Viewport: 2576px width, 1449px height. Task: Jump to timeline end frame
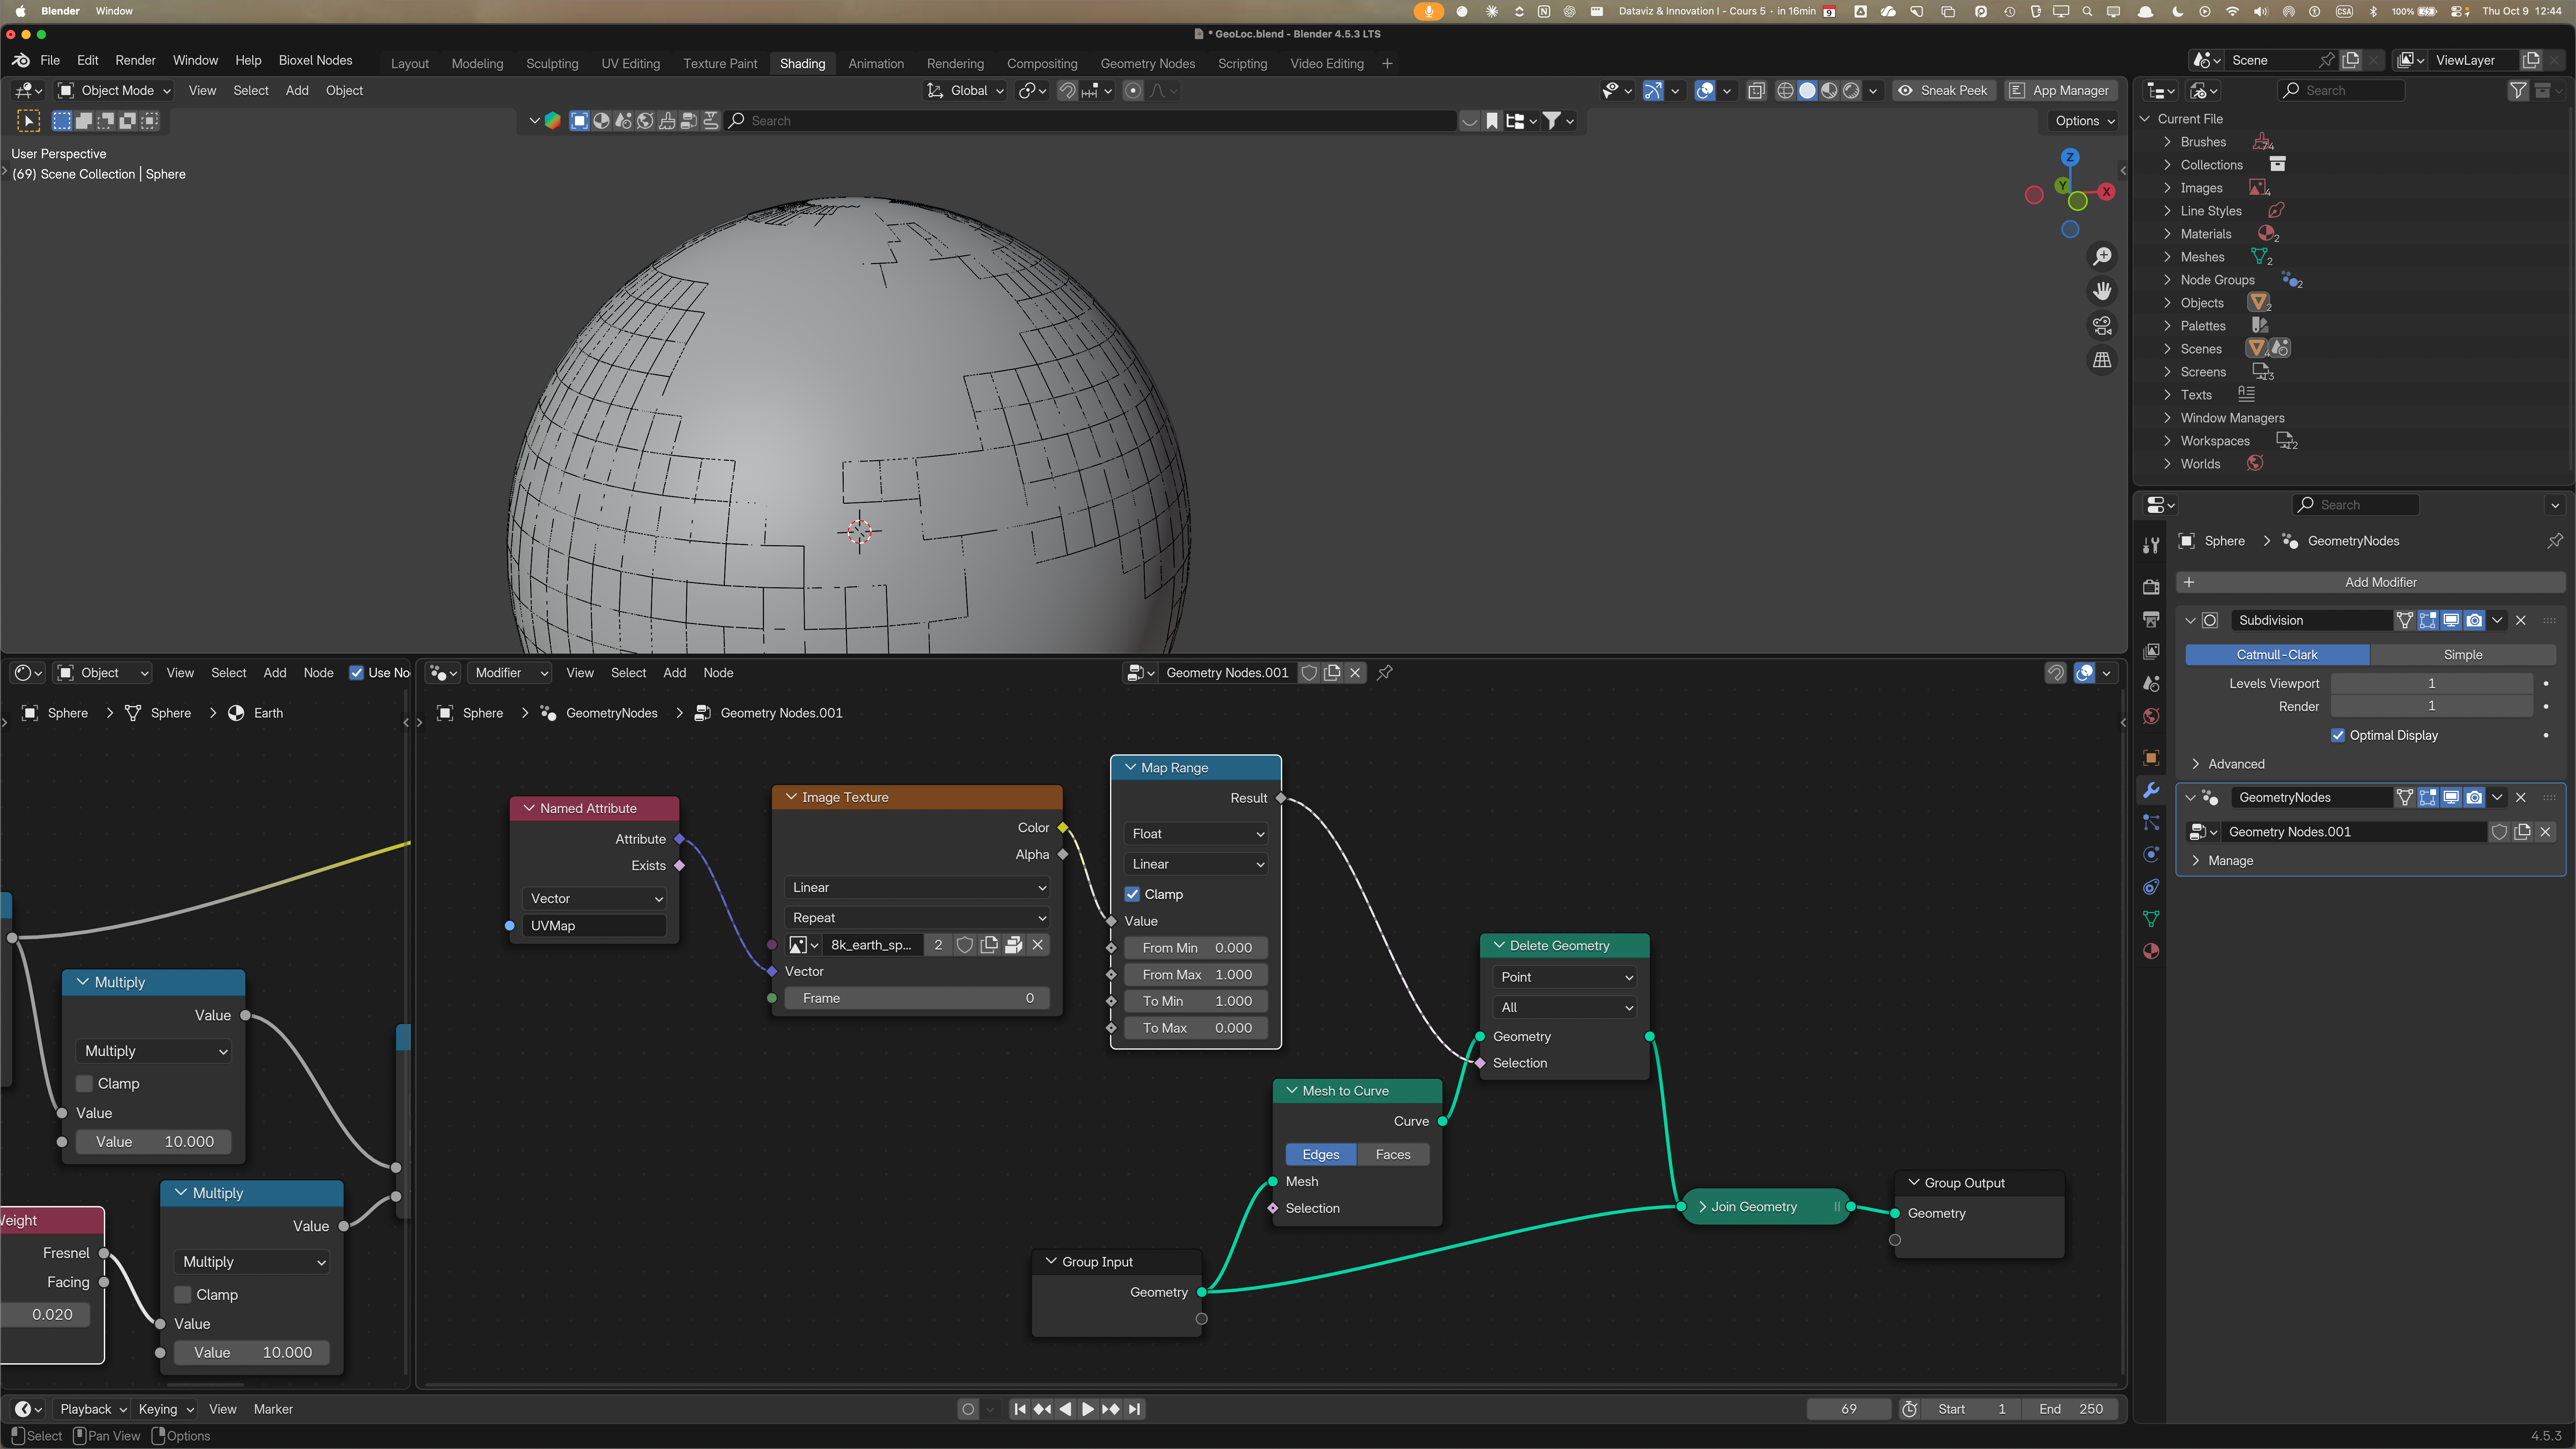(x=1134, y=1409)
